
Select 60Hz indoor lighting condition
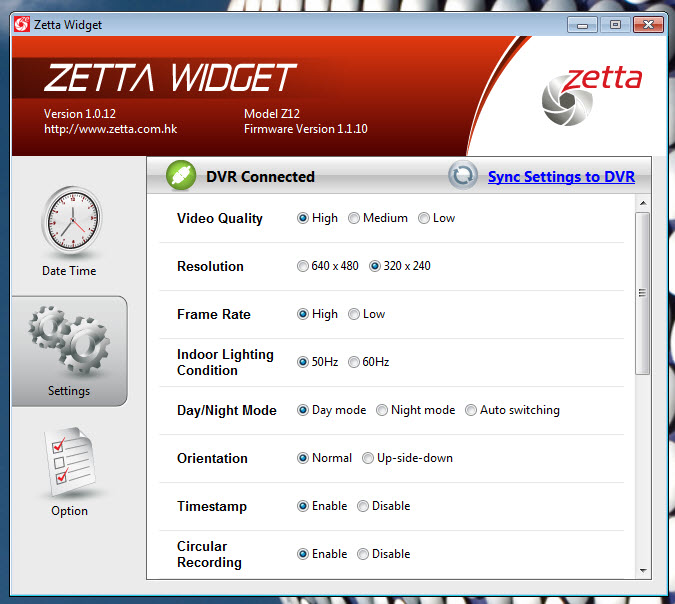pyautogui.click(x=354, y=362)
